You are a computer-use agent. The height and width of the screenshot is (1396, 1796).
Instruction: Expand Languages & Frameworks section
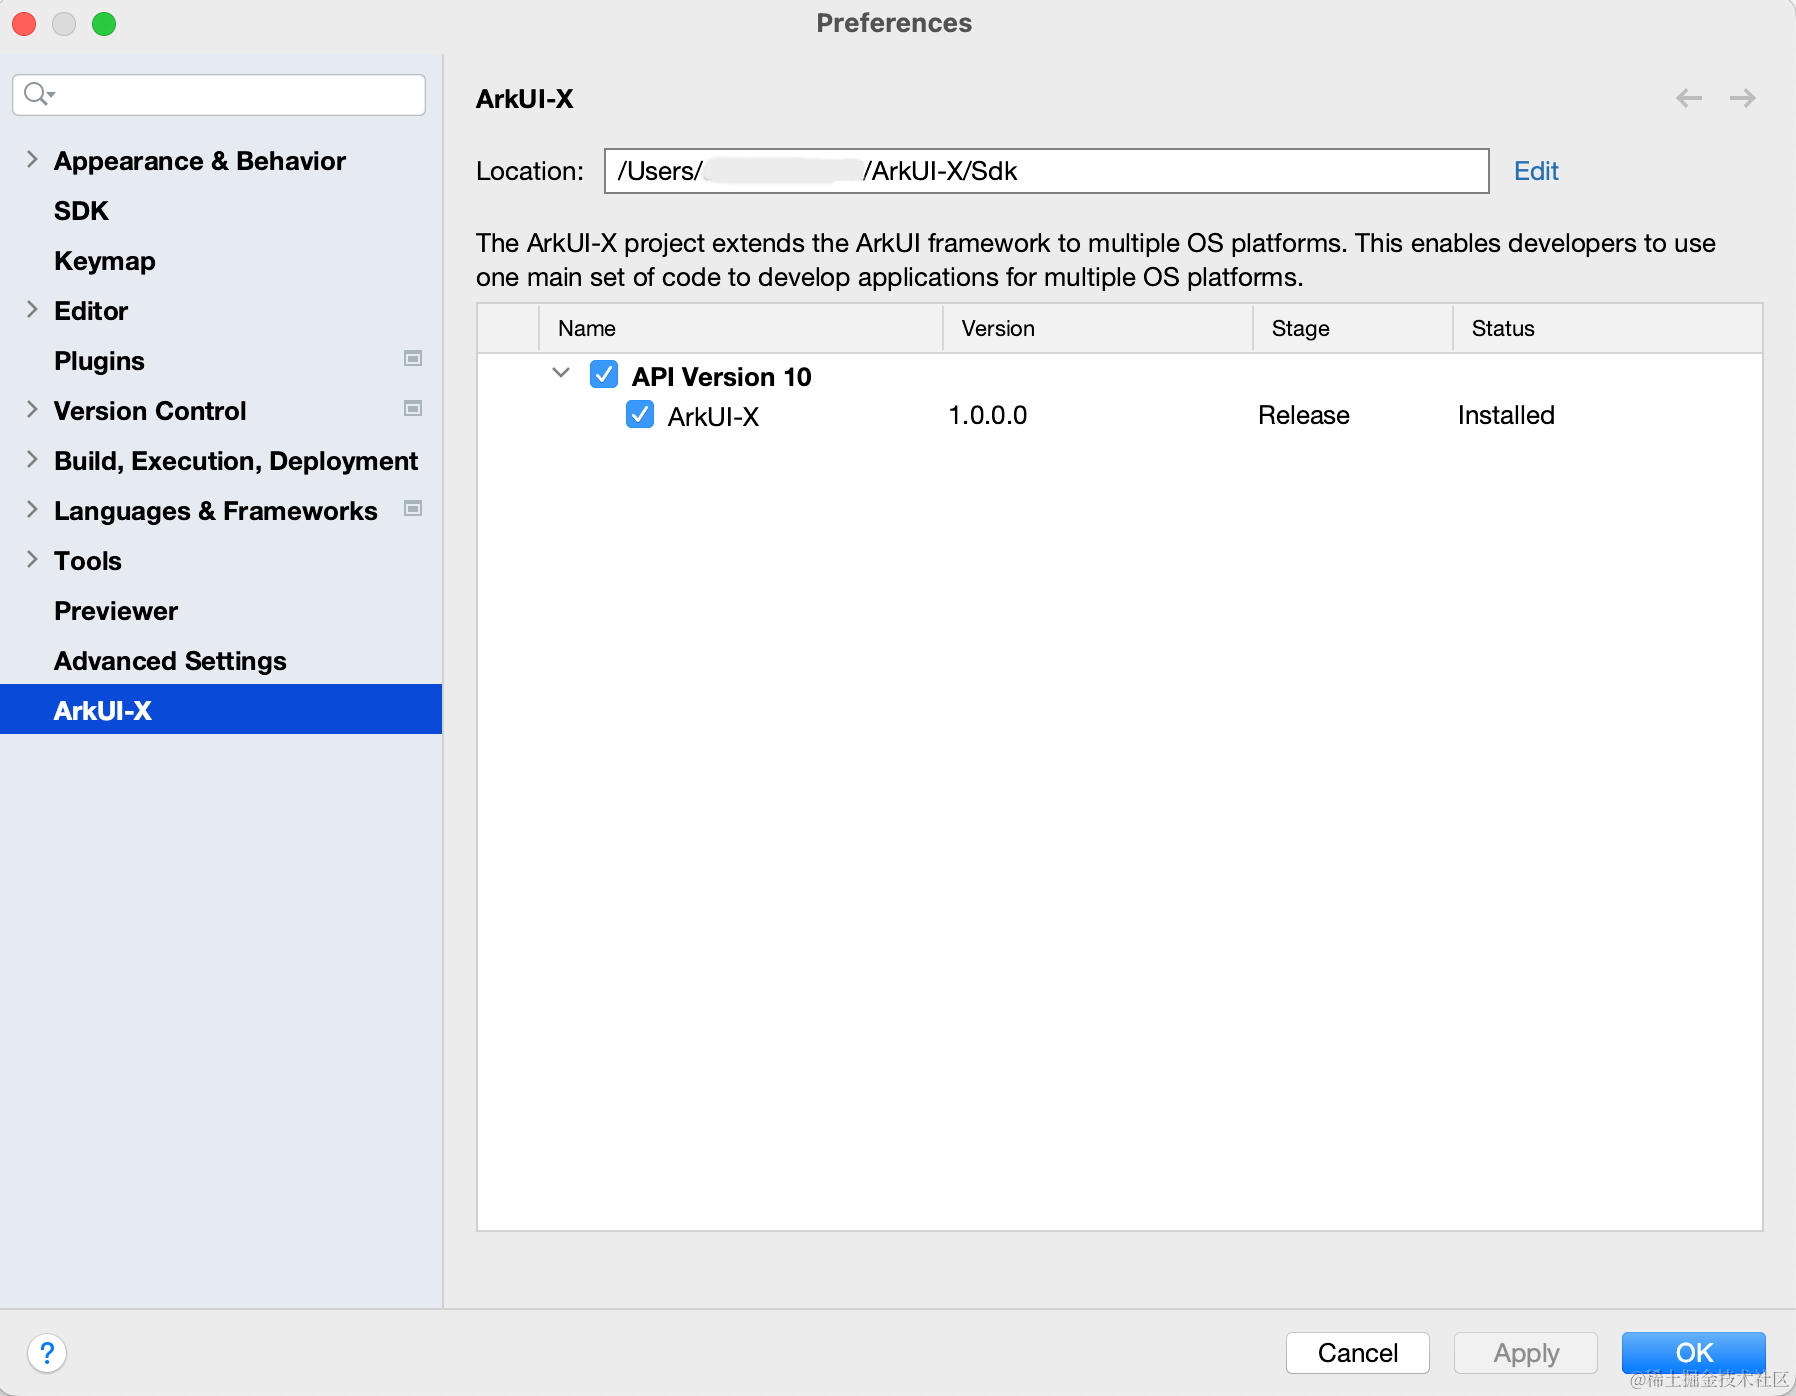point(32,509)
